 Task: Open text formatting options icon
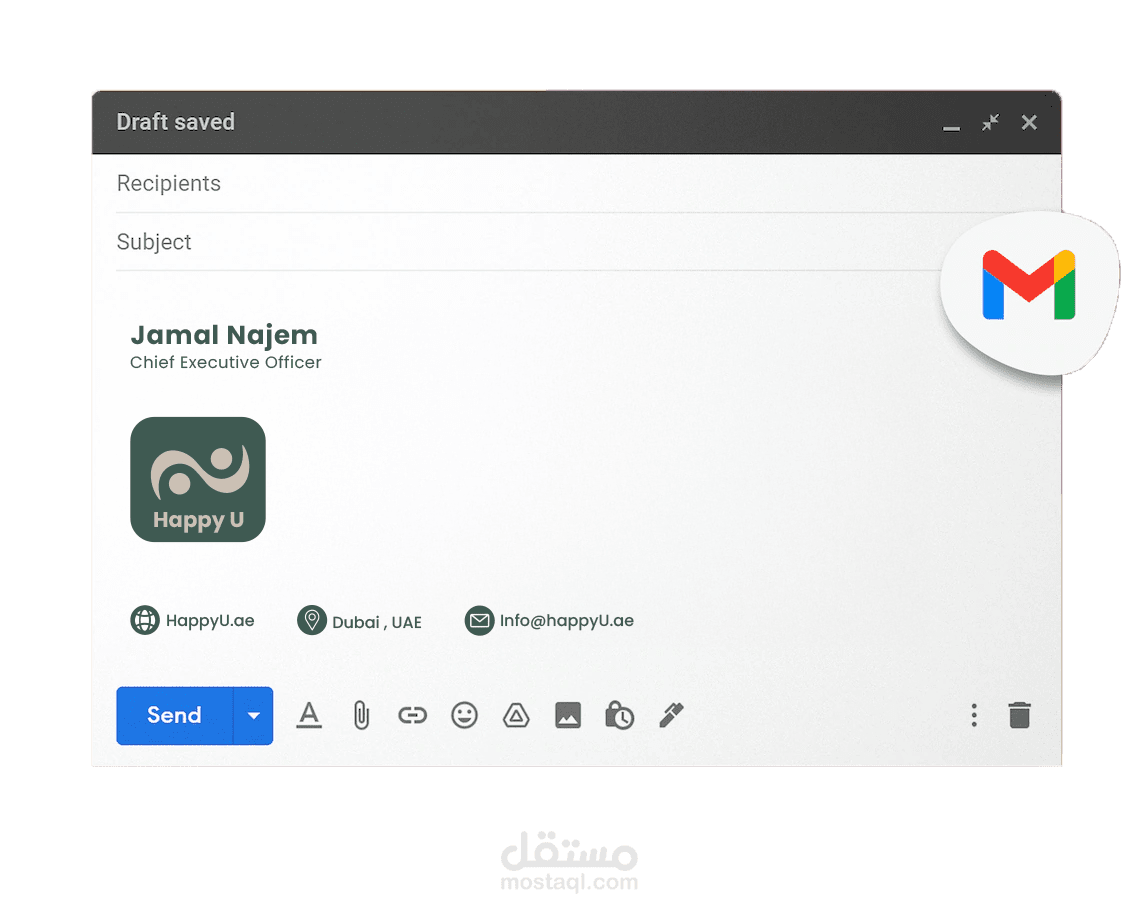(309, 716)
